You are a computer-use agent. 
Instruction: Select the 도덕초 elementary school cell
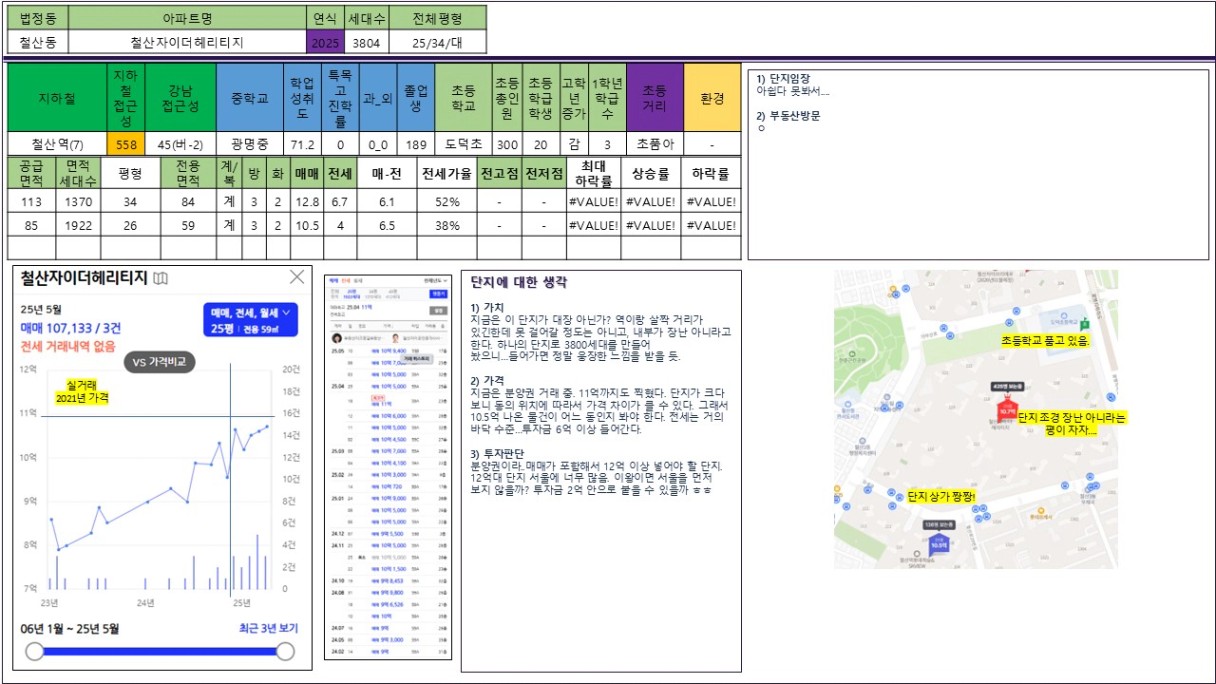(x=464, y=144)
